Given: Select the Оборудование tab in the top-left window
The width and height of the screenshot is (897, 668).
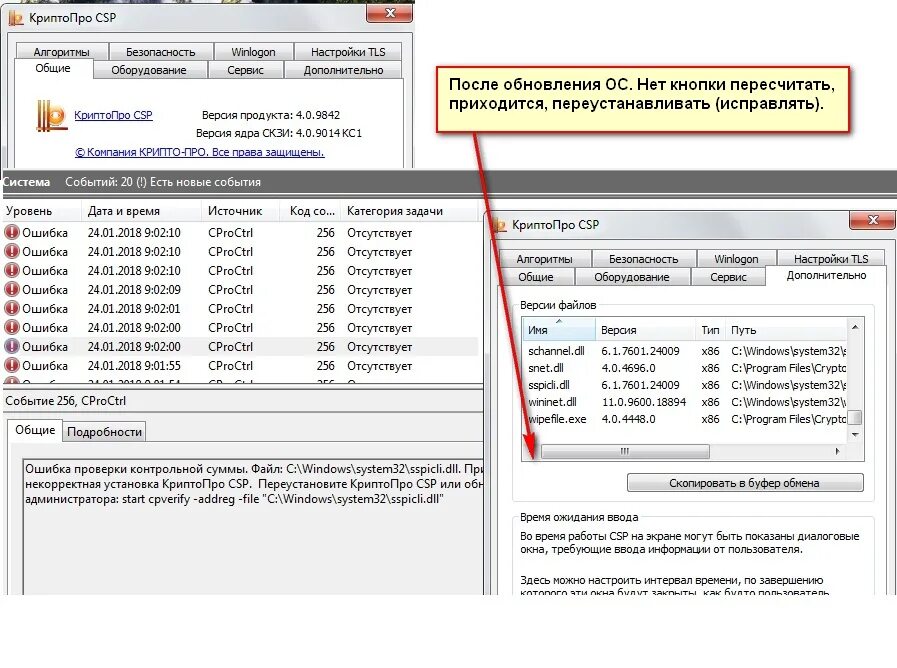Looking at the screenshot, I should tap(149, 70).
